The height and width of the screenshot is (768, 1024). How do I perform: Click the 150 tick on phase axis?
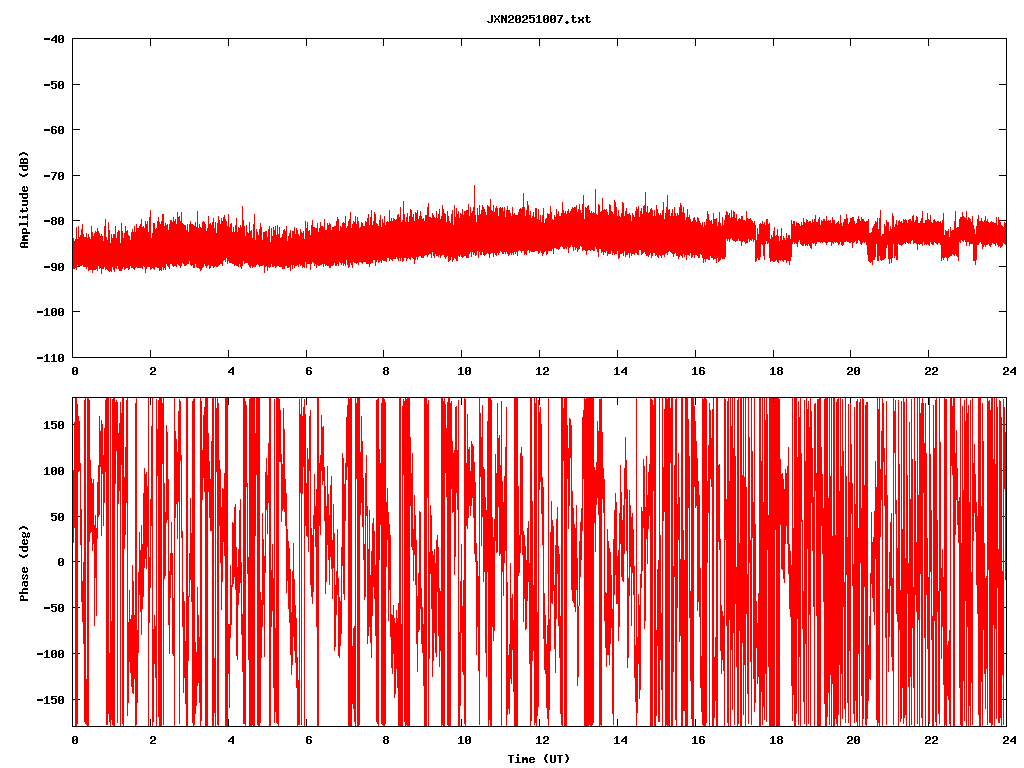point(54,425)
